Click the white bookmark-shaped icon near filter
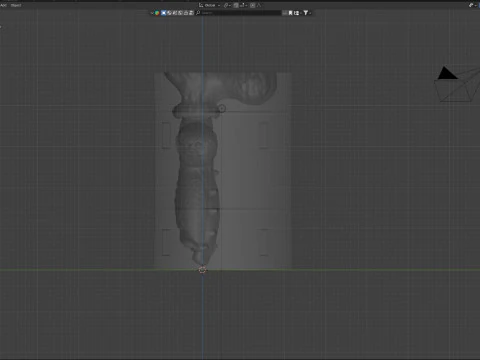480x360 pixels. click(x=290, y=13)
